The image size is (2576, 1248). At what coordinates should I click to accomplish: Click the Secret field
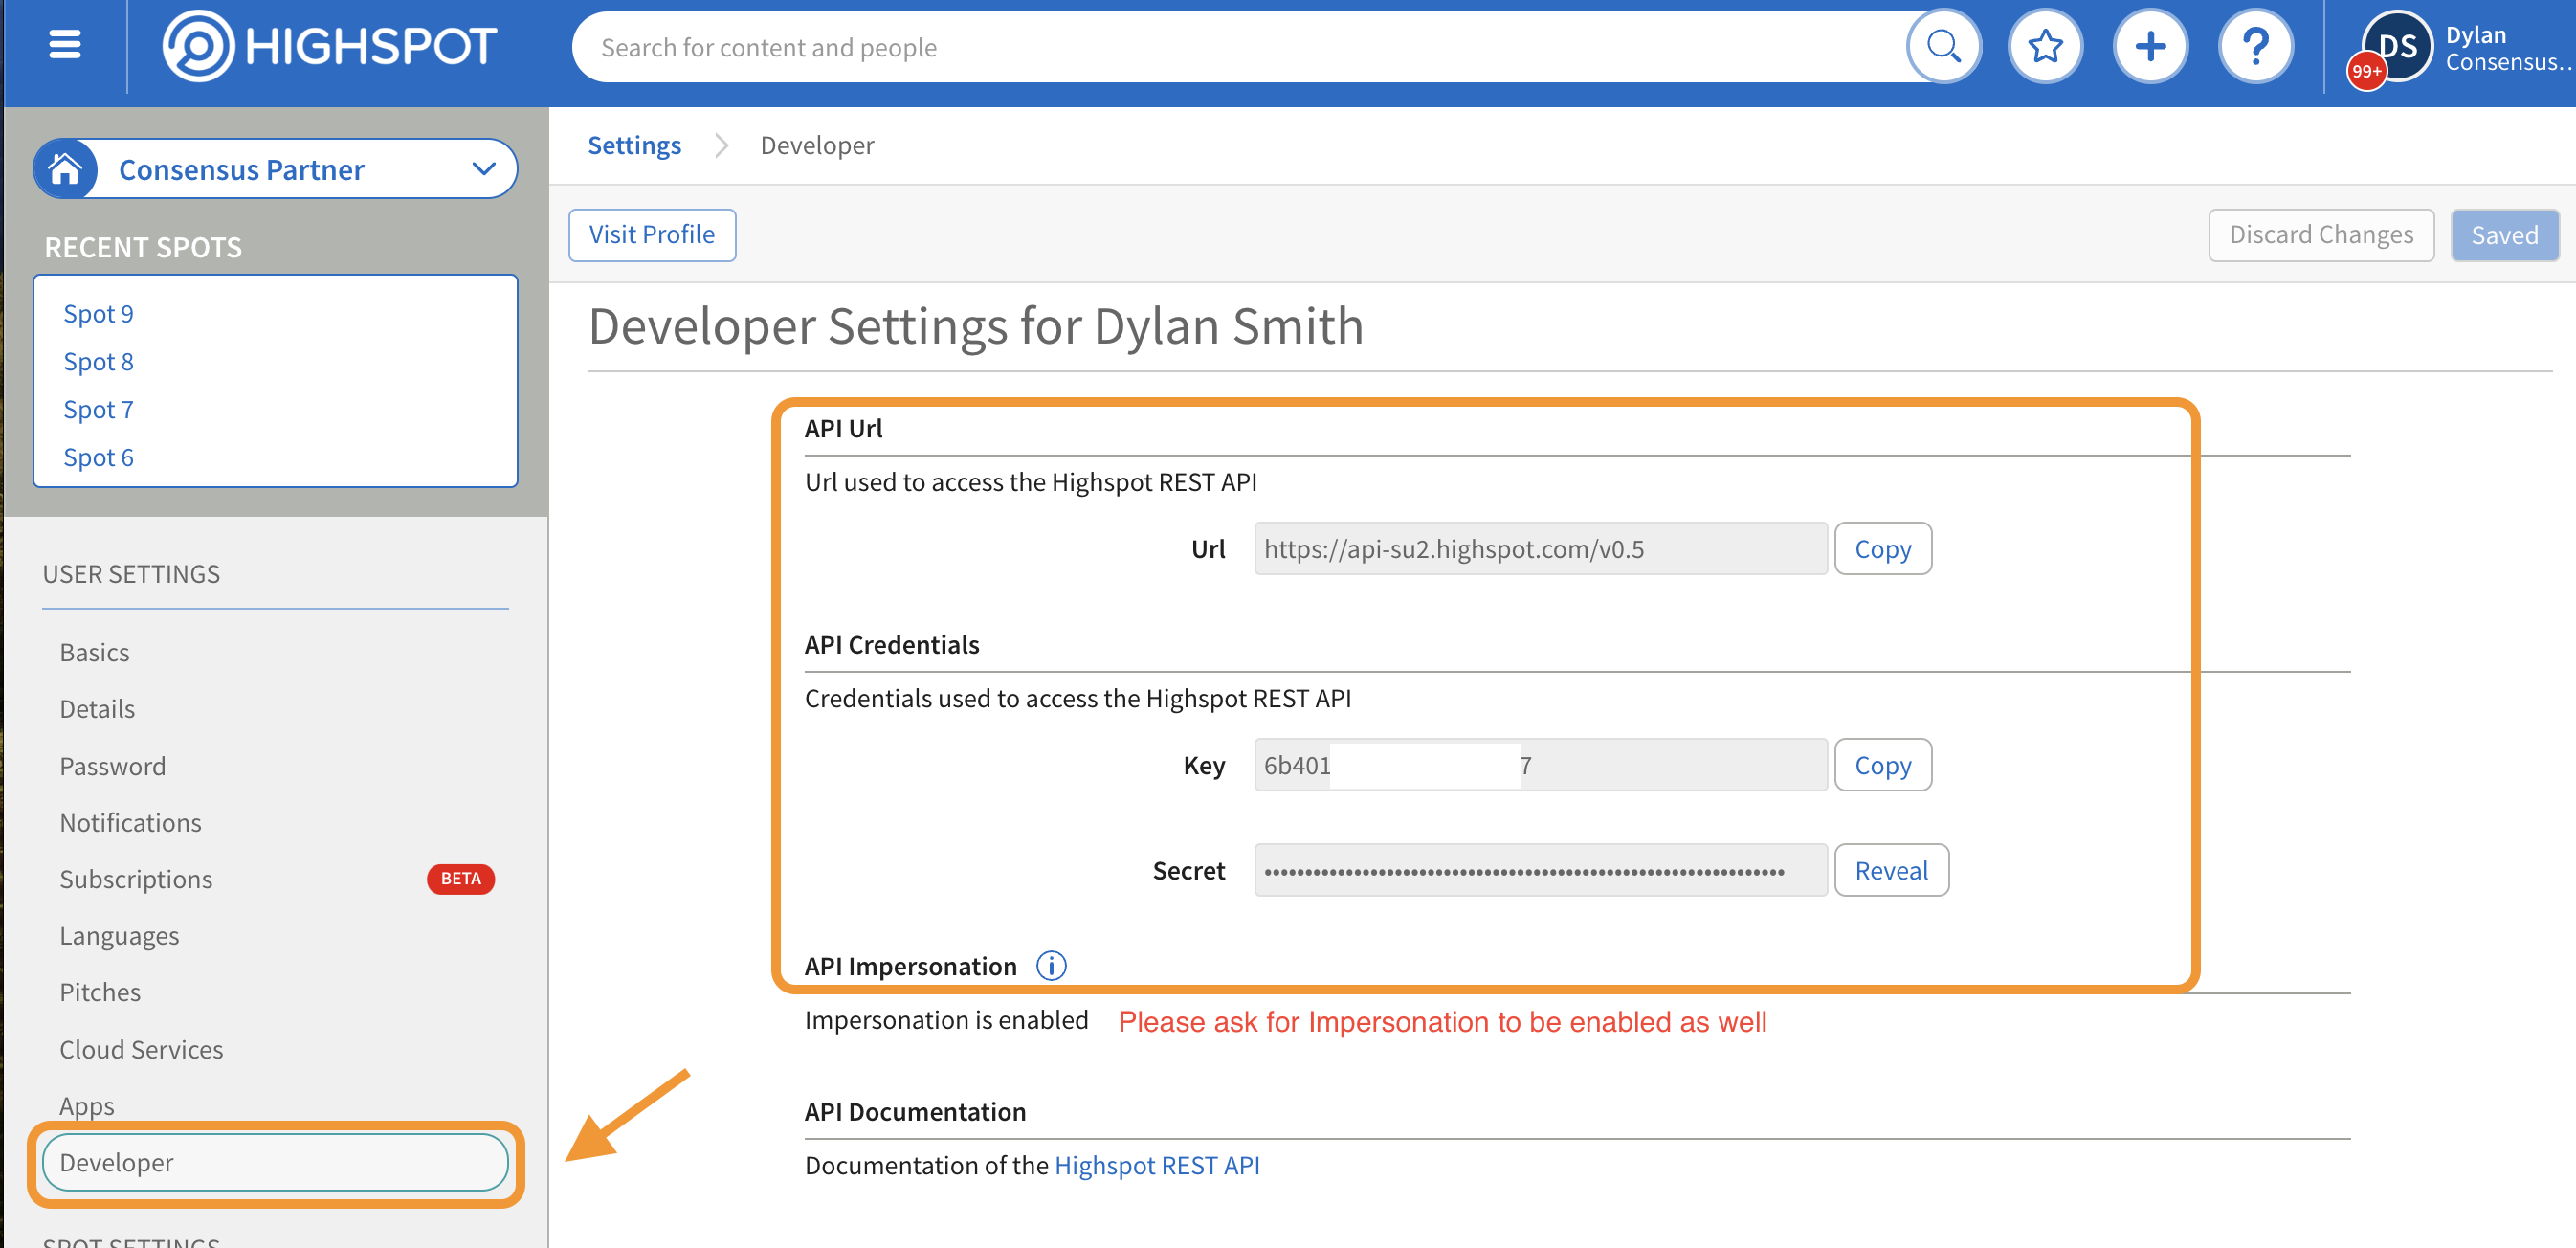tap(1540, 870)
